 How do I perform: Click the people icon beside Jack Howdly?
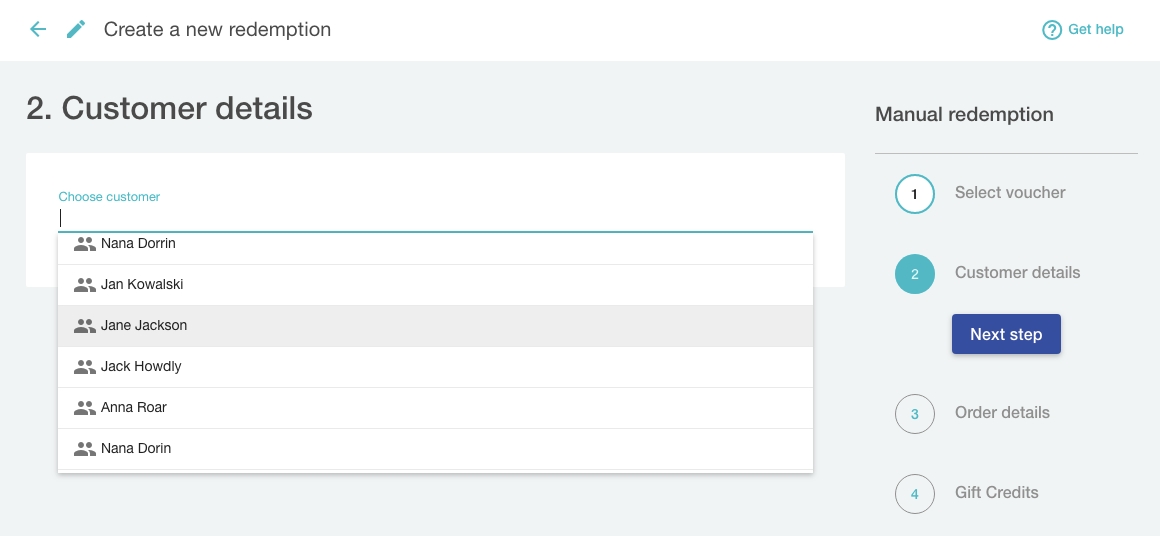(x=85, y=367)
